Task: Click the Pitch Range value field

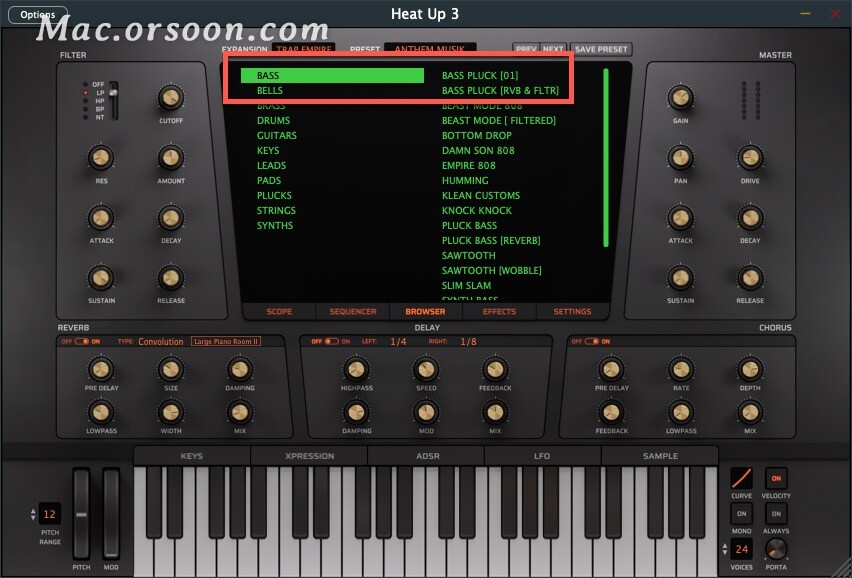Action: (49, 514)
